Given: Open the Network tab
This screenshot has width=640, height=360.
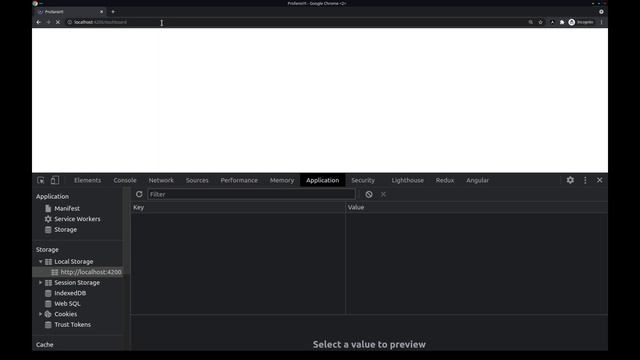Looking at the screenshot, I should coord(161,180).
